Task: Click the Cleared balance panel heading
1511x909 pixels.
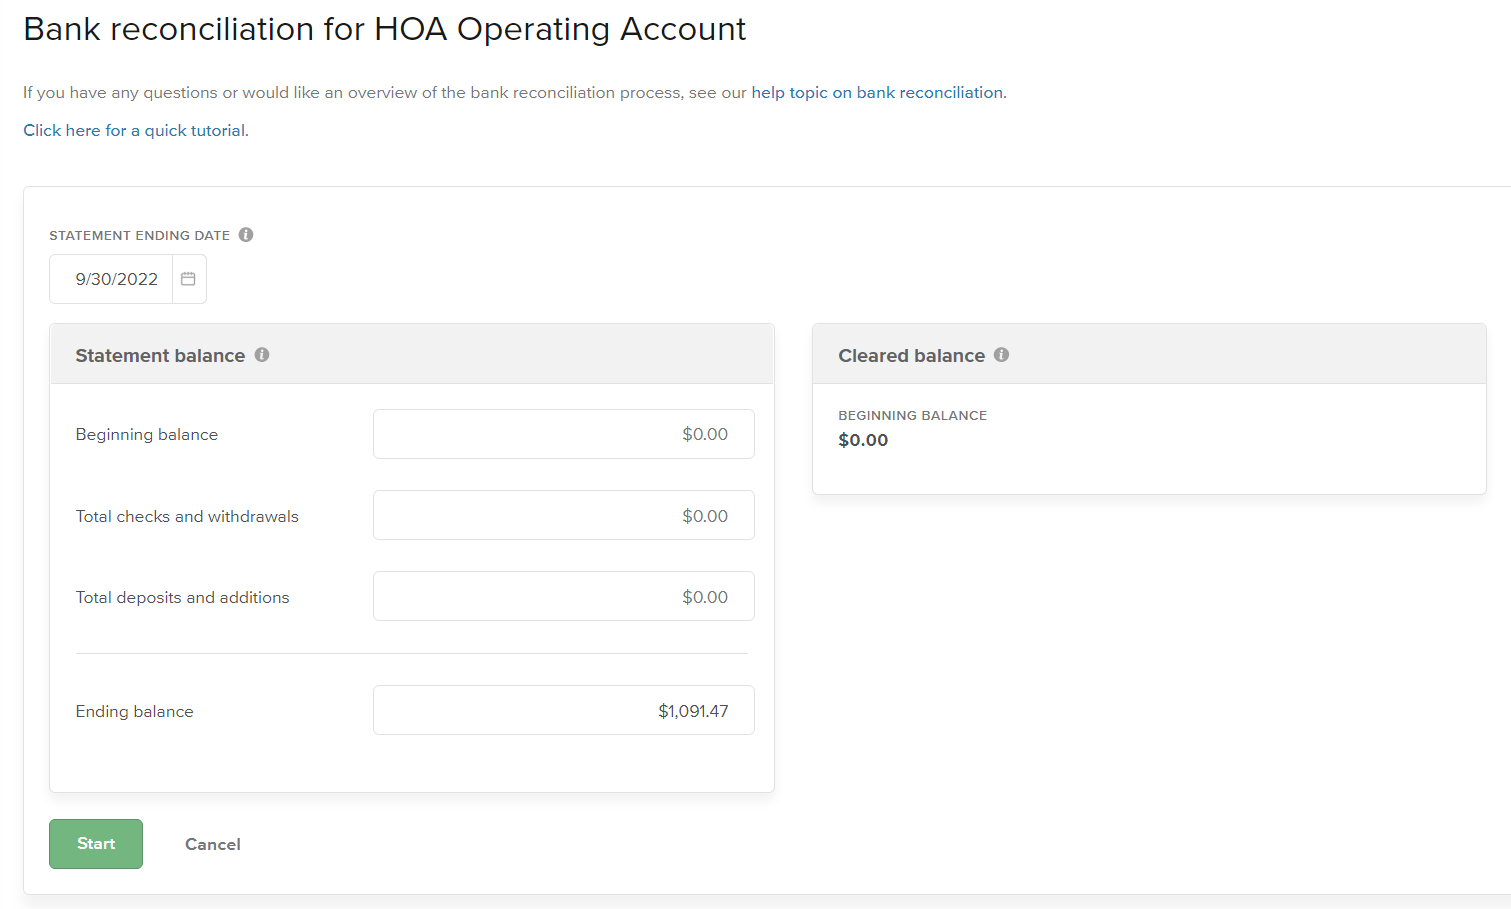Action: pyautogui.click(x=911, y=356)
